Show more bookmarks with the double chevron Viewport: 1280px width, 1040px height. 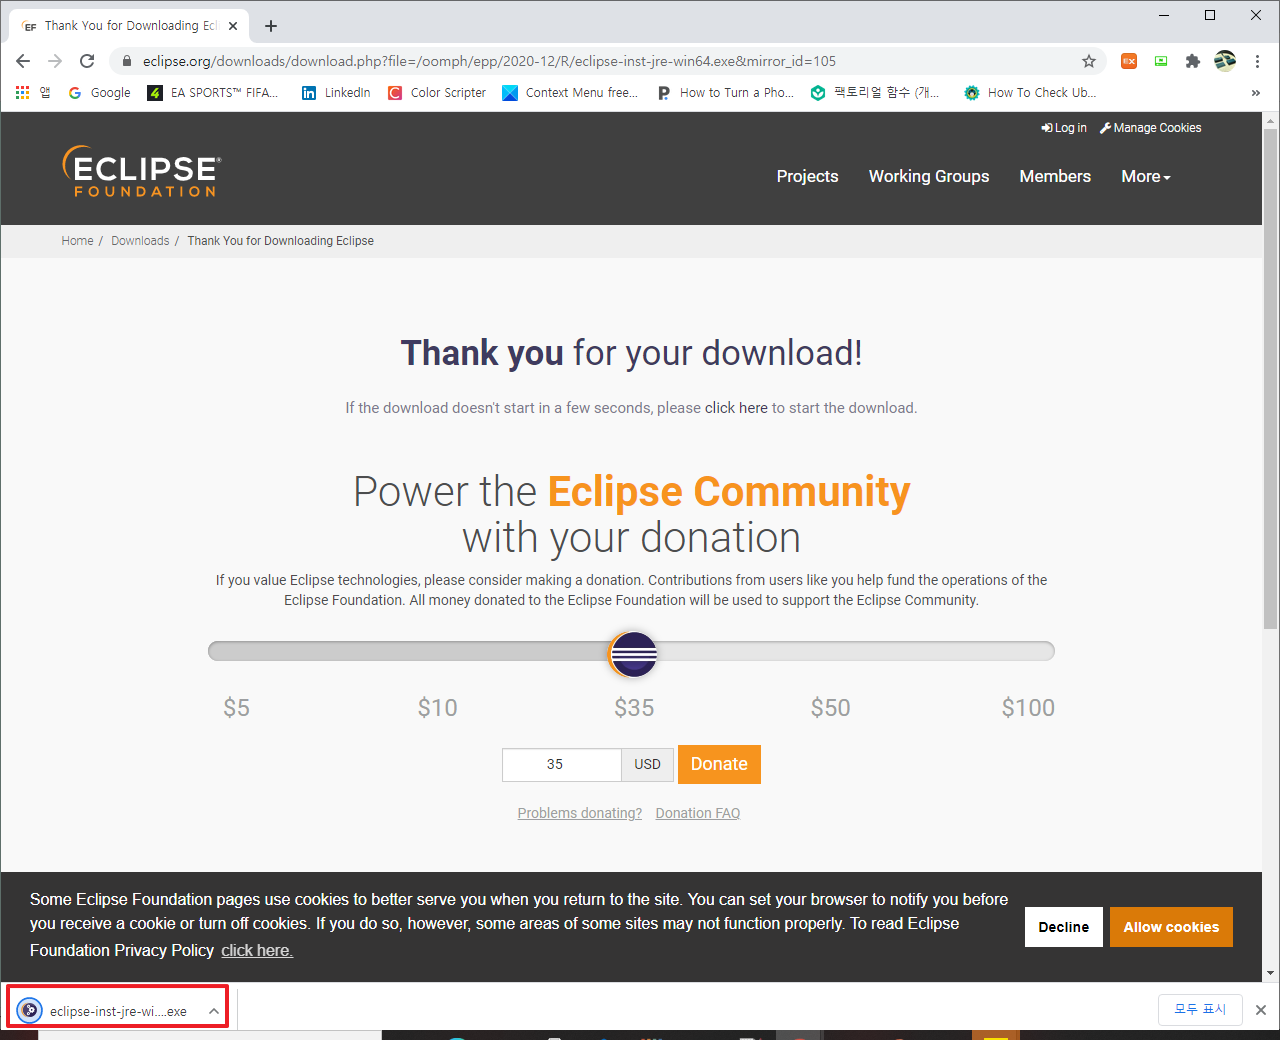[1256, 92]
